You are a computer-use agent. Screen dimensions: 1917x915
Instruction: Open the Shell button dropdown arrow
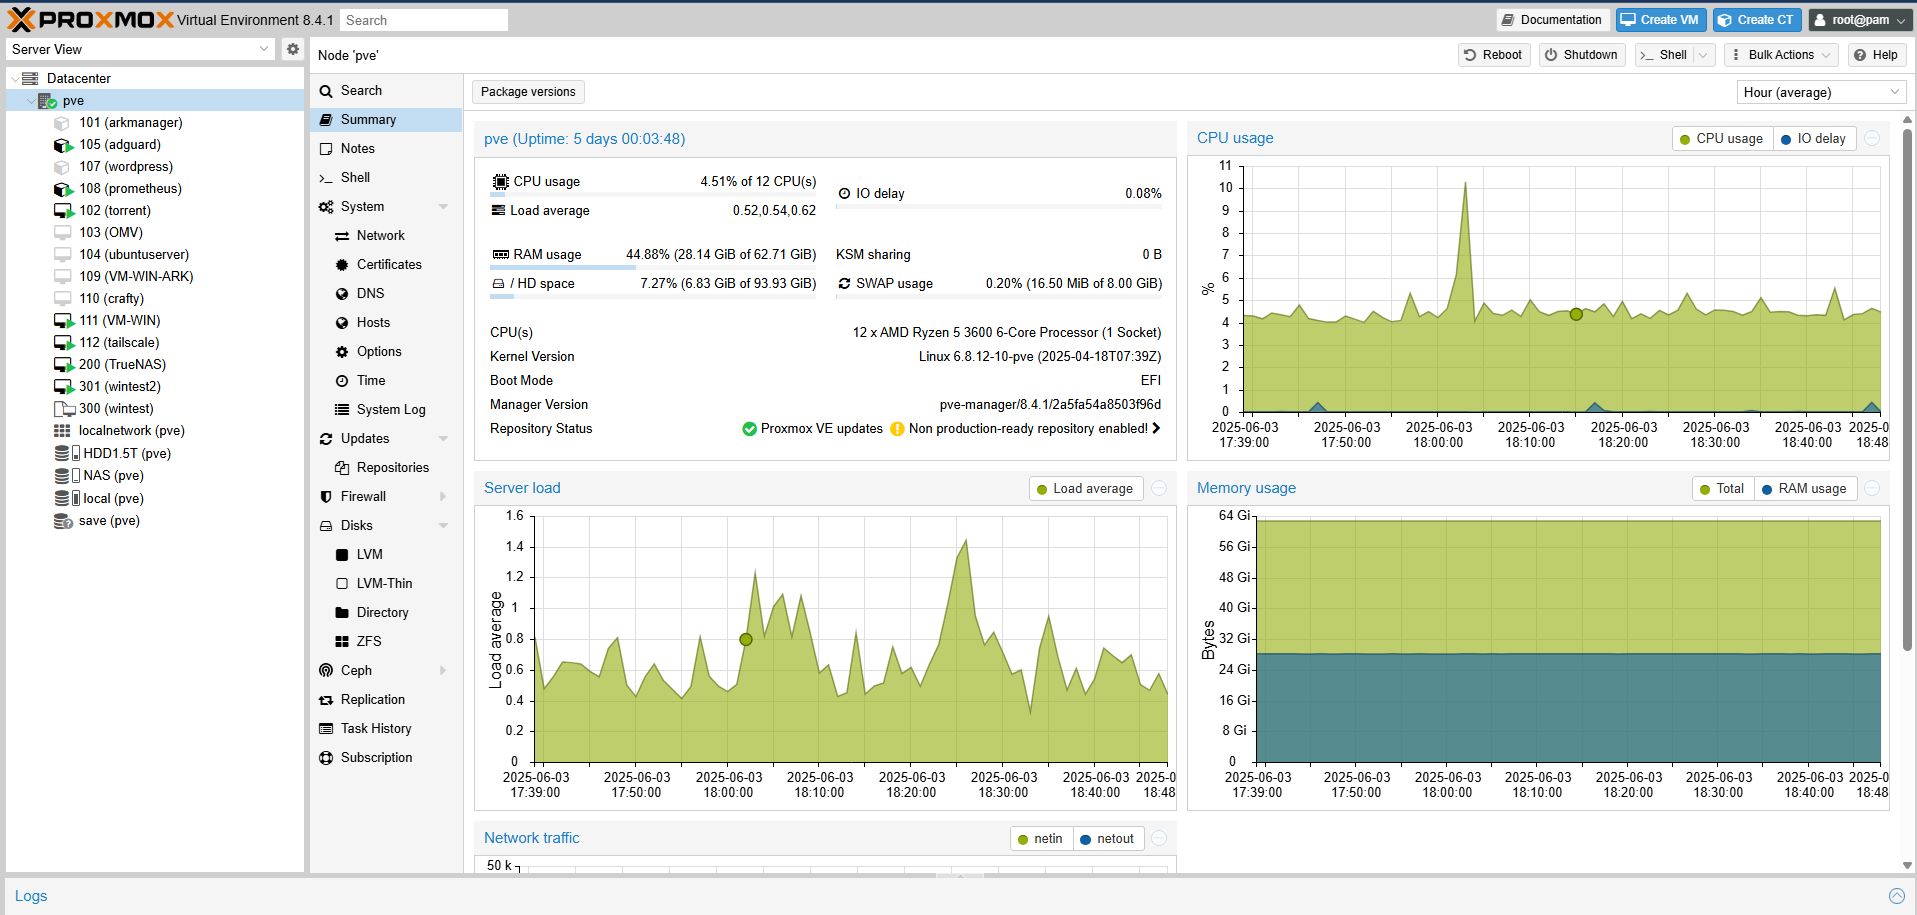point(1703,55)
